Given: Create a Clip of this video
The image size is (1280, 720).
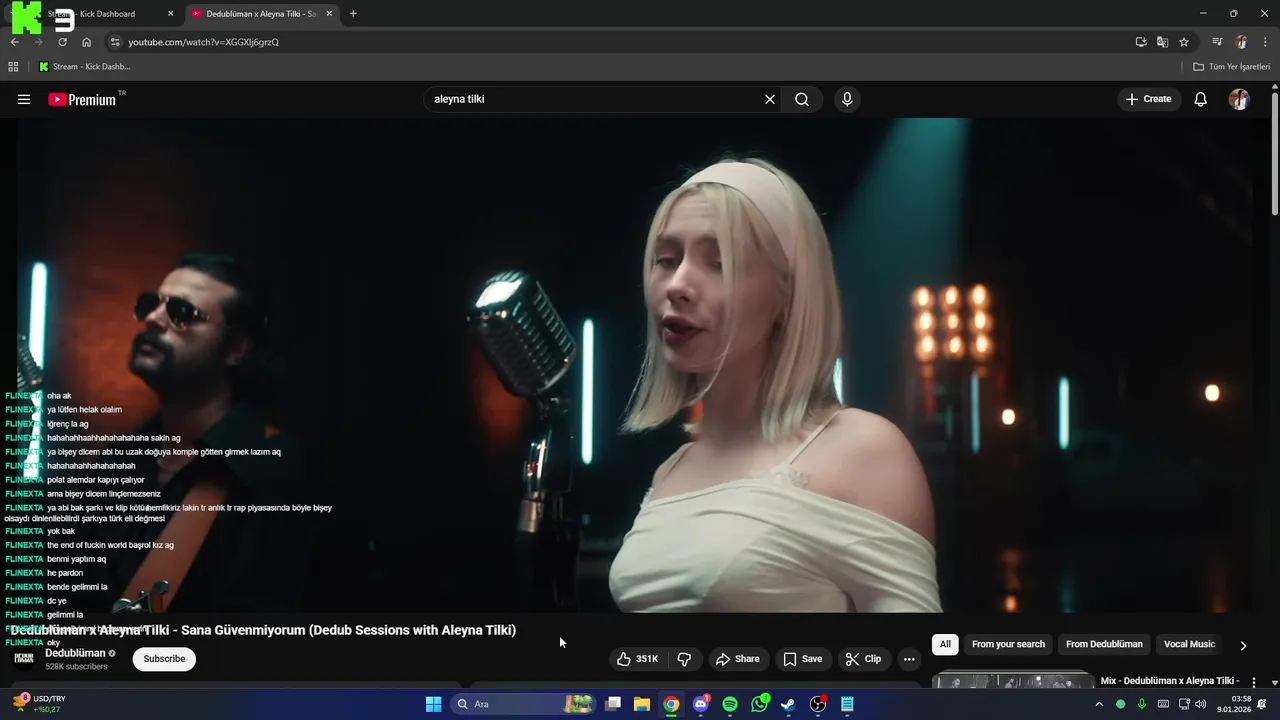Looking at the screenshot, I should (863, 659).
